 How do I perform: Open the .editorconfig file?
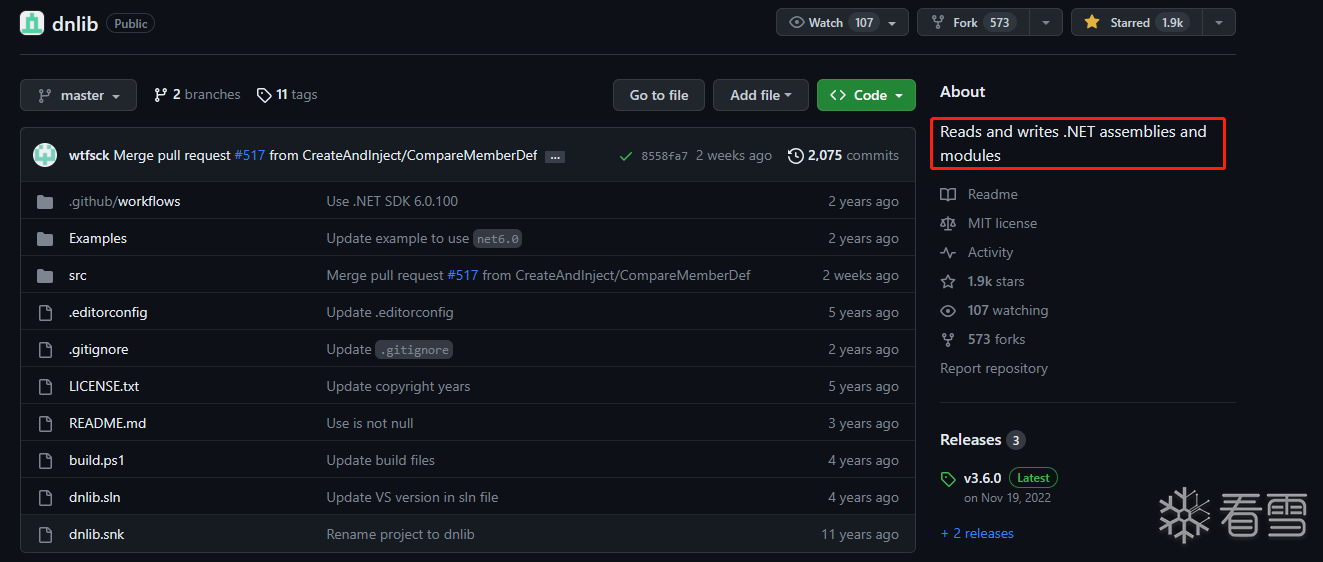pyautogui.click(x=108, y=312)
